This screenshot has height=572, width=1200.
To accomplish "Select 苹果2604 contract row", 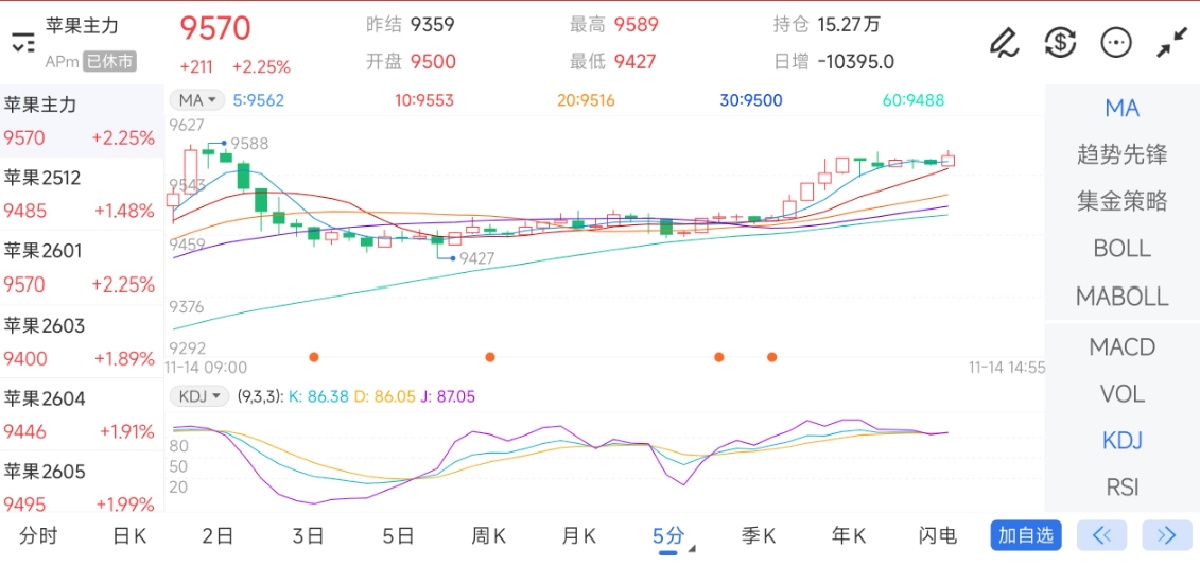I will pos(81,415).
